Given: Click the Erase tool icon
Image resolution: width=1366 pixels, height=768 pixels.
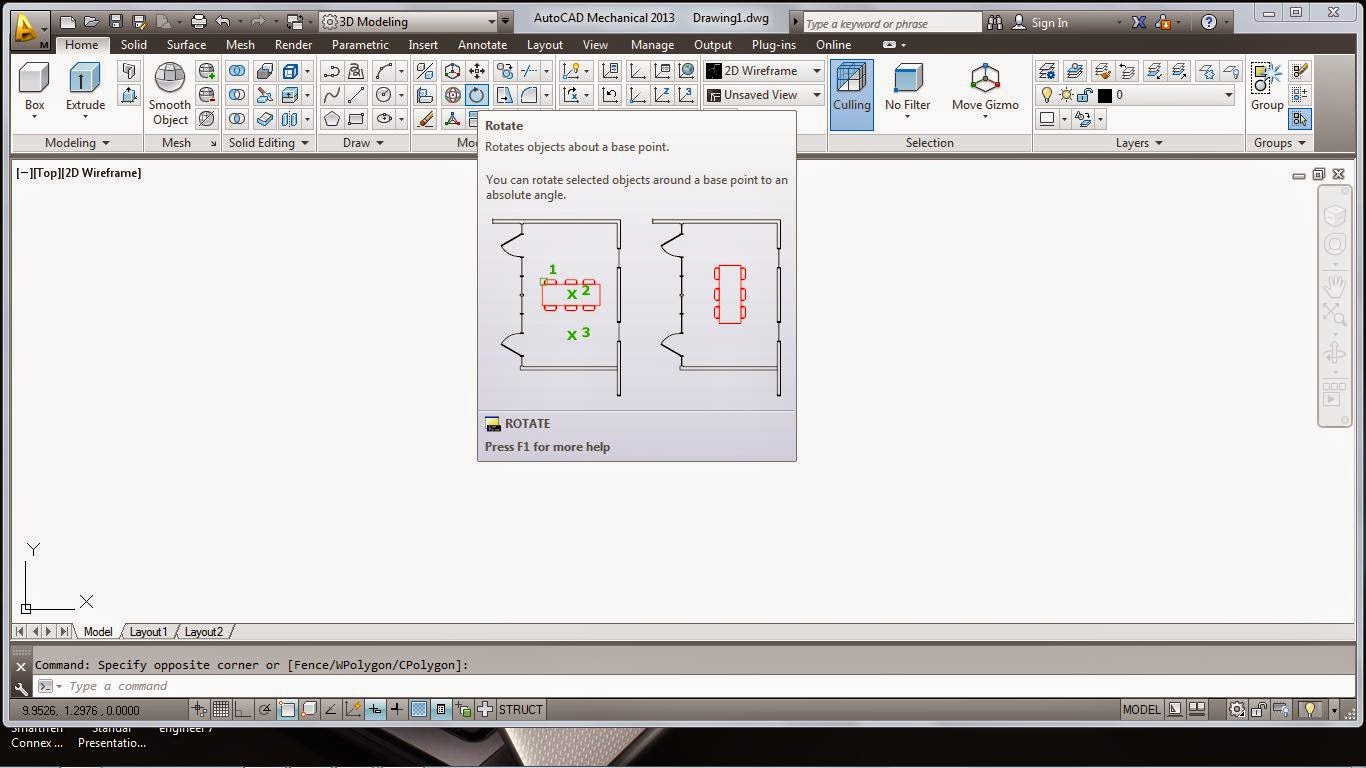Looking at the screenshot, I should pyautogui.click(x=425, y=119).
